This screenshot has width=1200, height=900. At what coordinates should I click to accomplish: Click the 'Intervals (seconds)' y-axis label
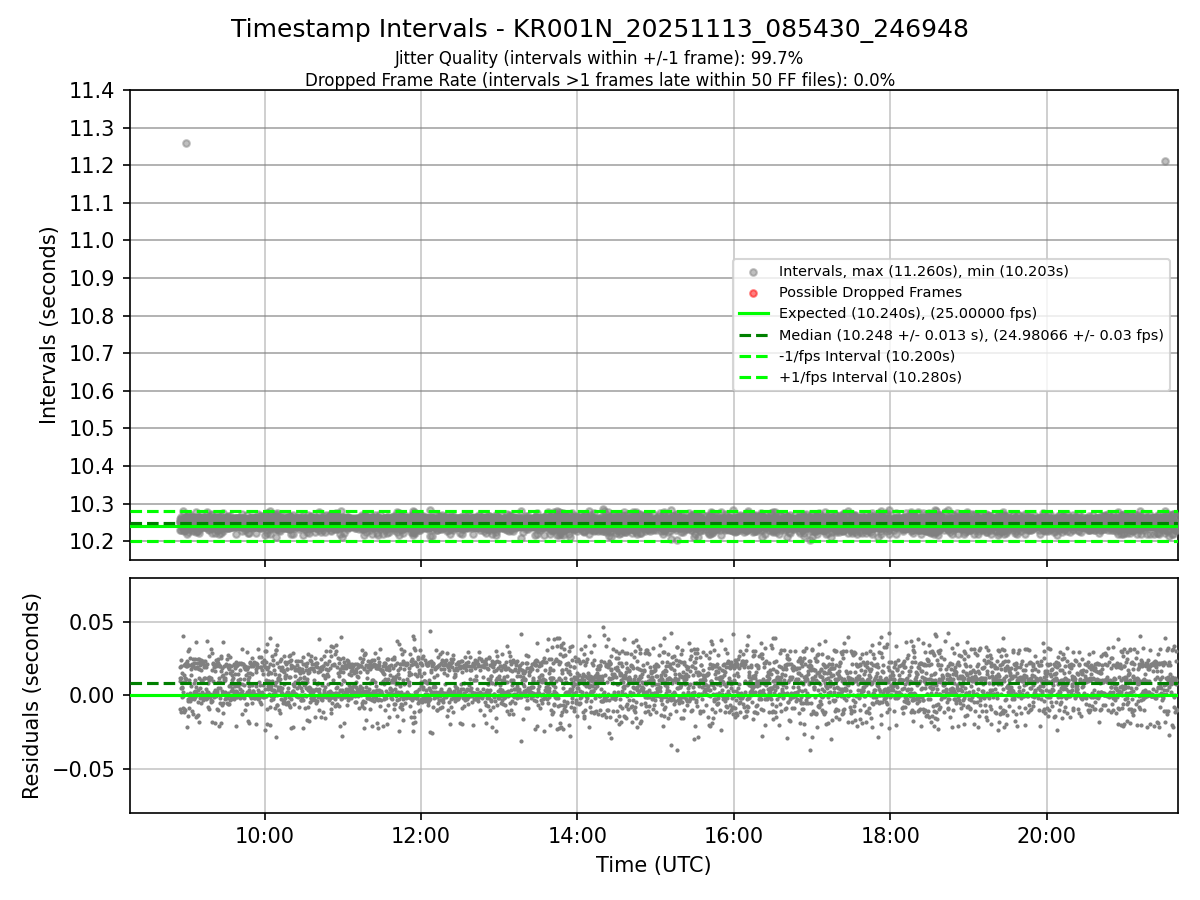coord(48,325)
